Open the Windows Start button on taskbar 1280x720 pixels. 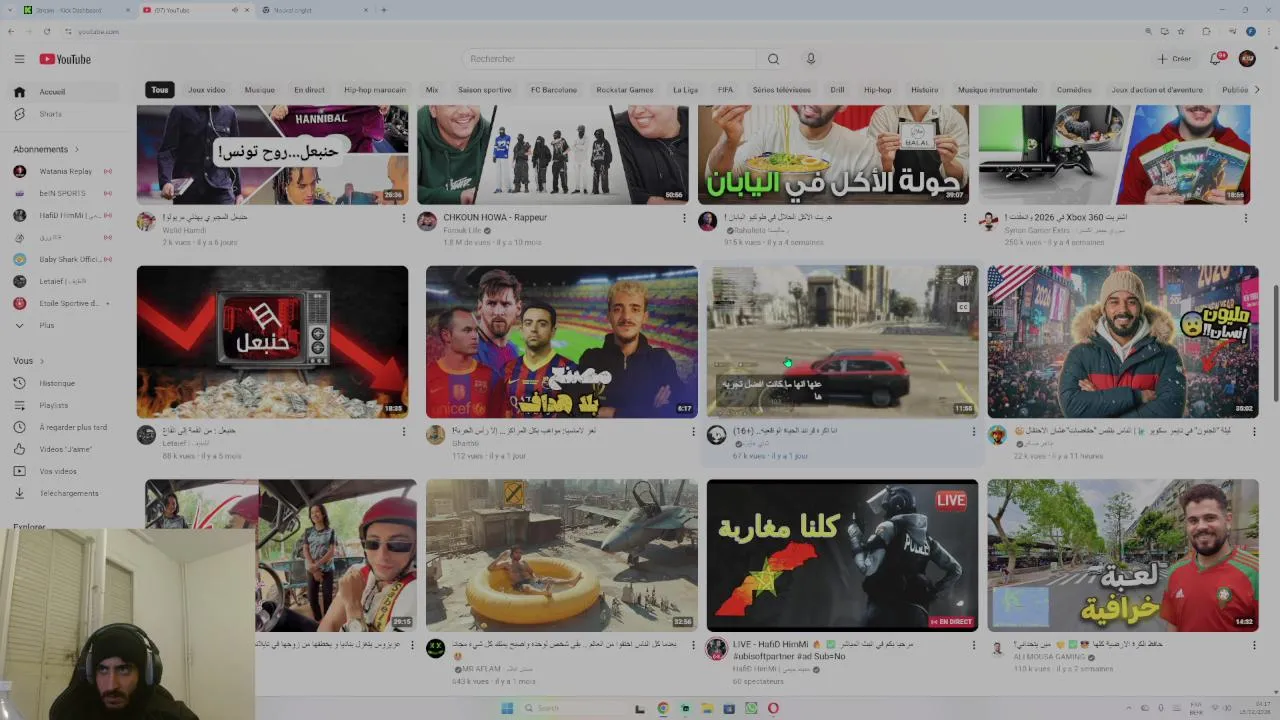[507, 708]
